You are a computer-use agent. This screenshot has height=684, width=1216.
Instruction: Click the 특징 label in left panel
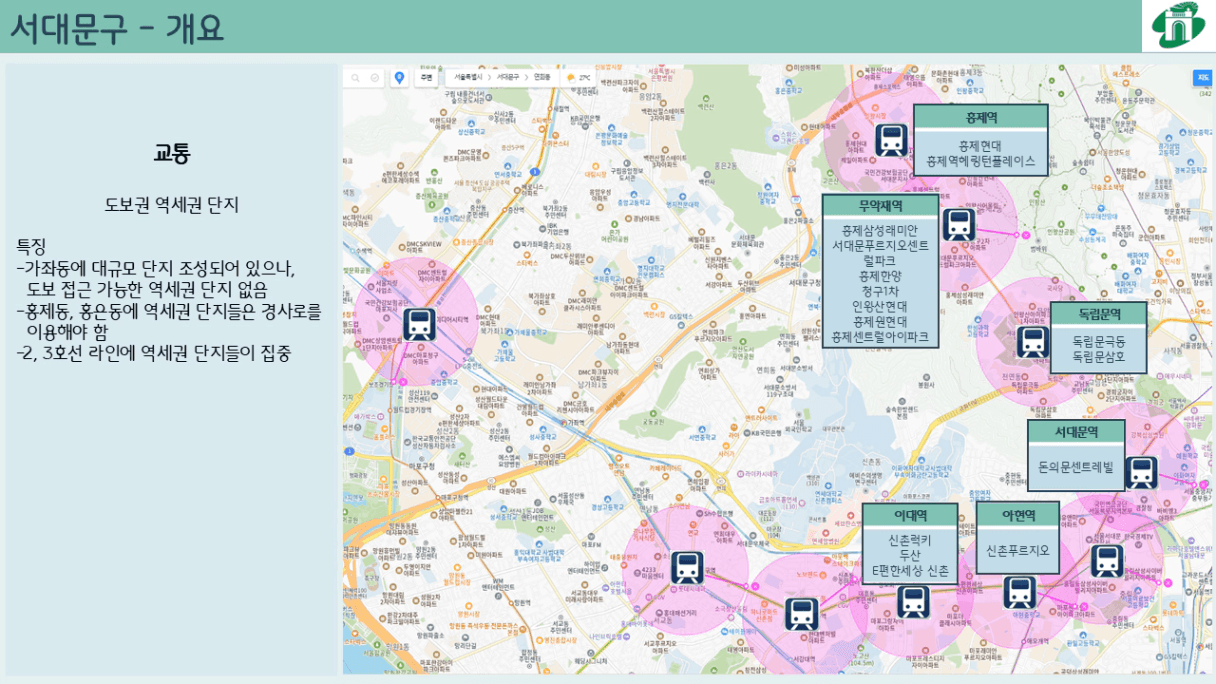pyautogui.click(x=31, y=246)
